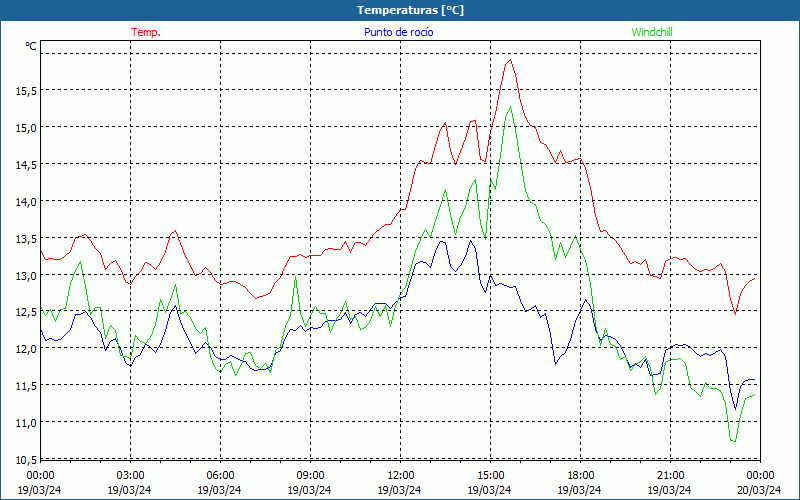The image size is (800, 500).
Task: Click the 13,0 y-axis value
Action: 27,276
